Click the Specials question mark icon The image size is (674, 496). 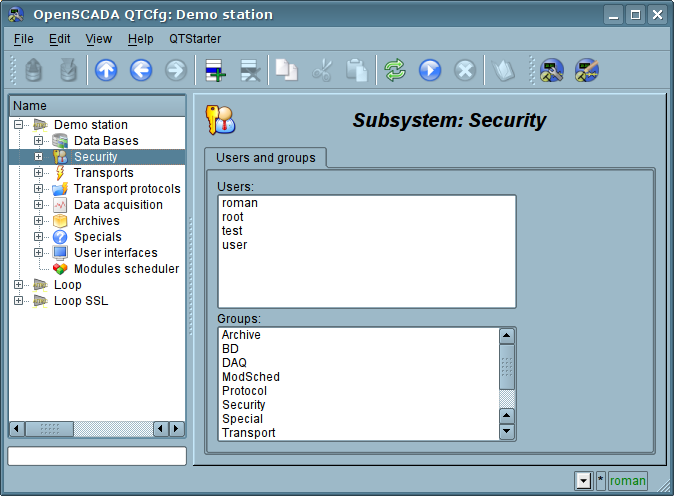click(x=60, y=237)
